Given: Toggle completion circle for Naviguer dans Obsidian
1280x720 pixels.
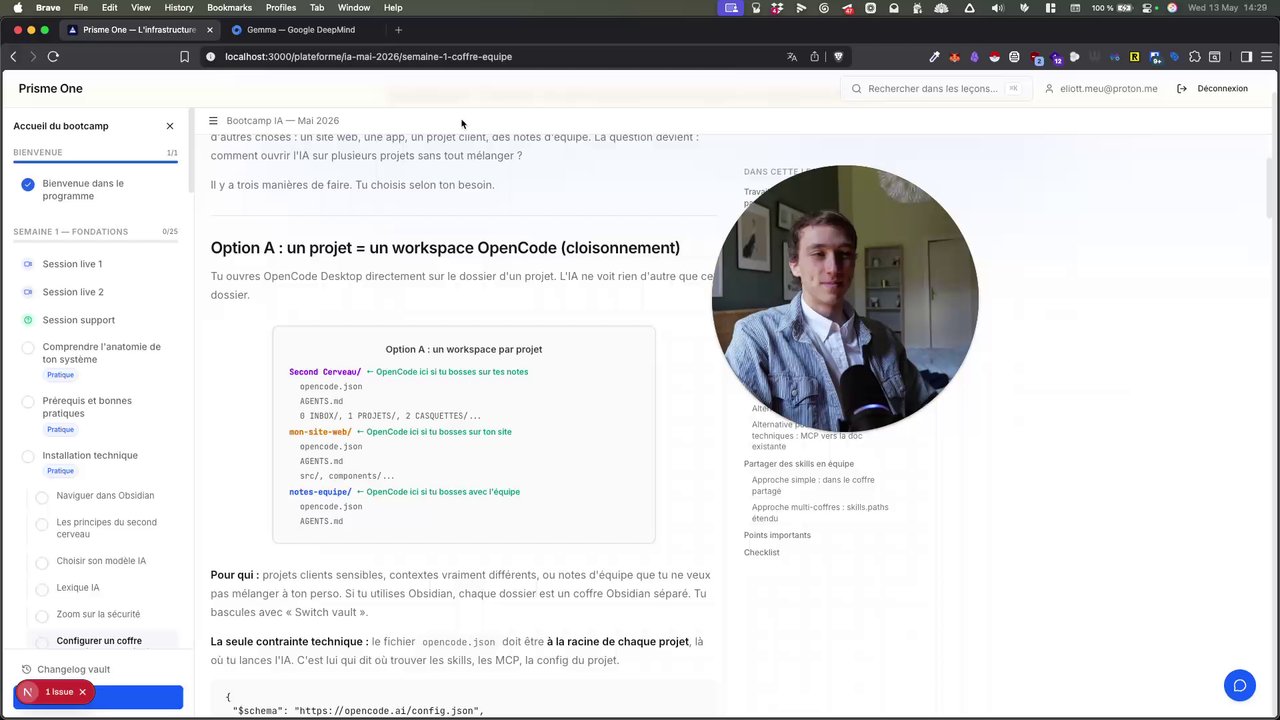Looking at the screenshot, I should coord(42,497).
